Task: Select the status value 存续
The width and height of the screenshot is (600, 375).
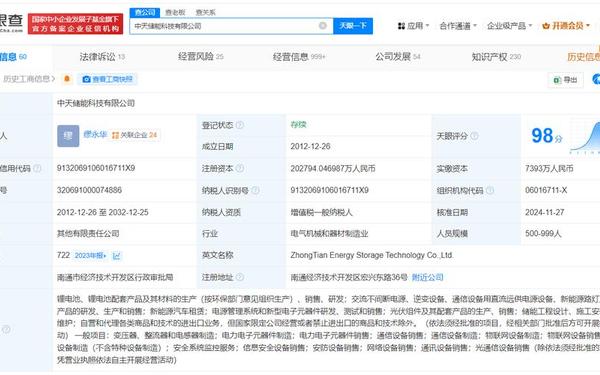Action: click(x=298, y=125)
